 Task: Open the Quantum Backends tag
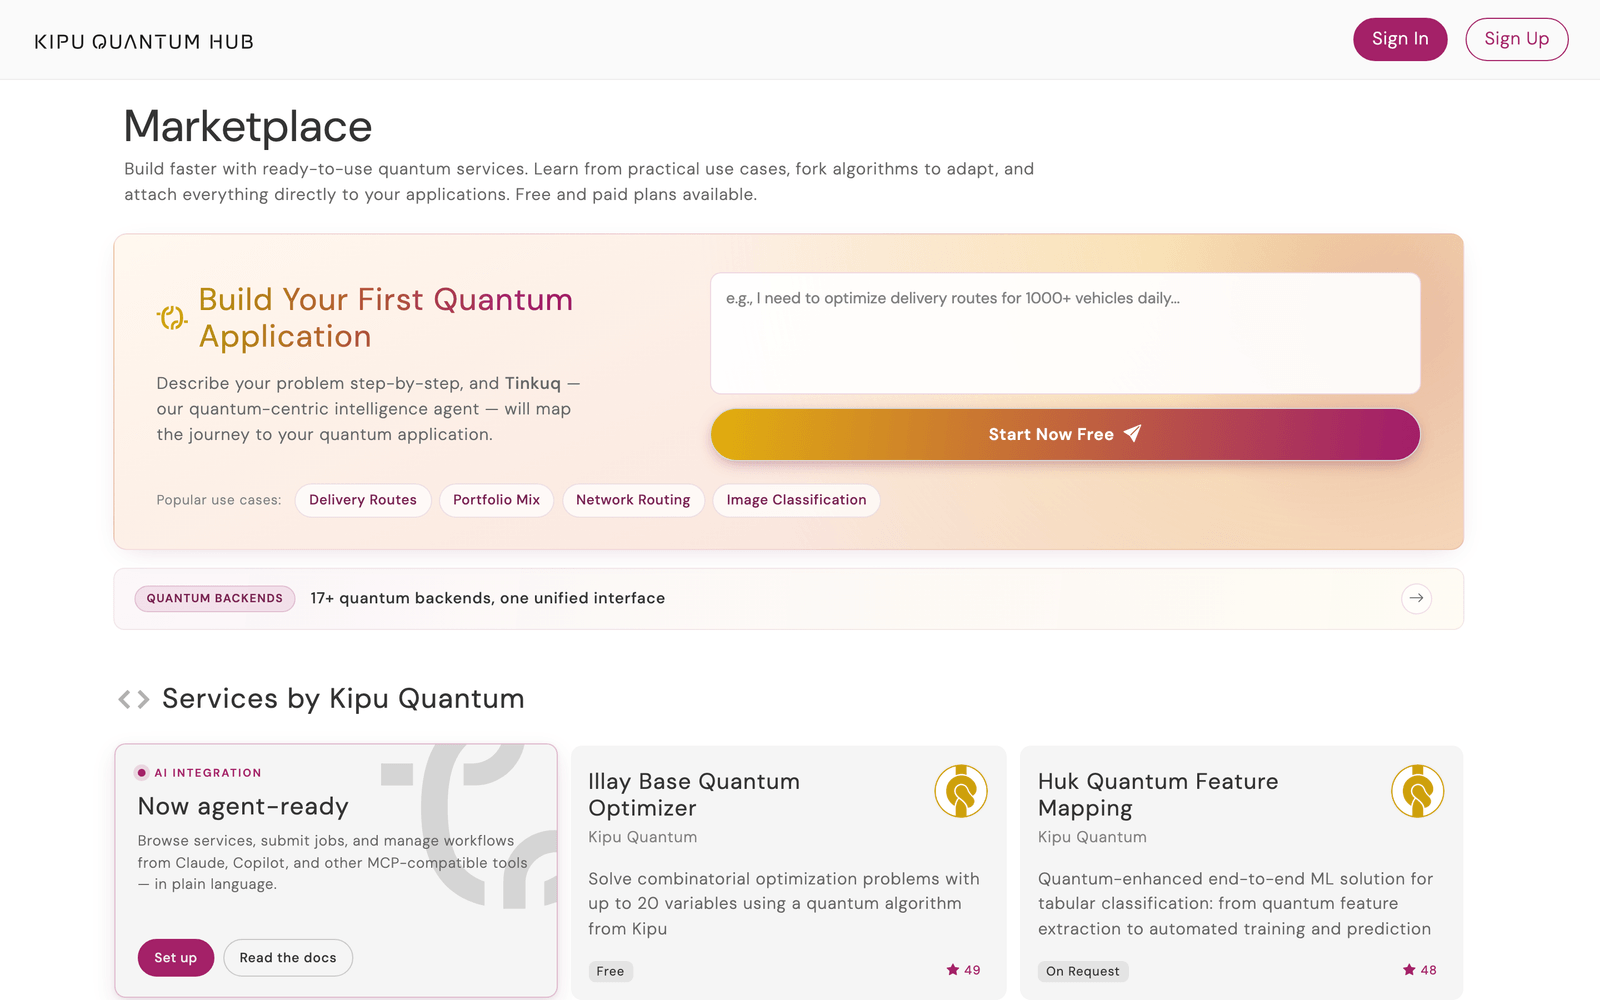(215, 598)
